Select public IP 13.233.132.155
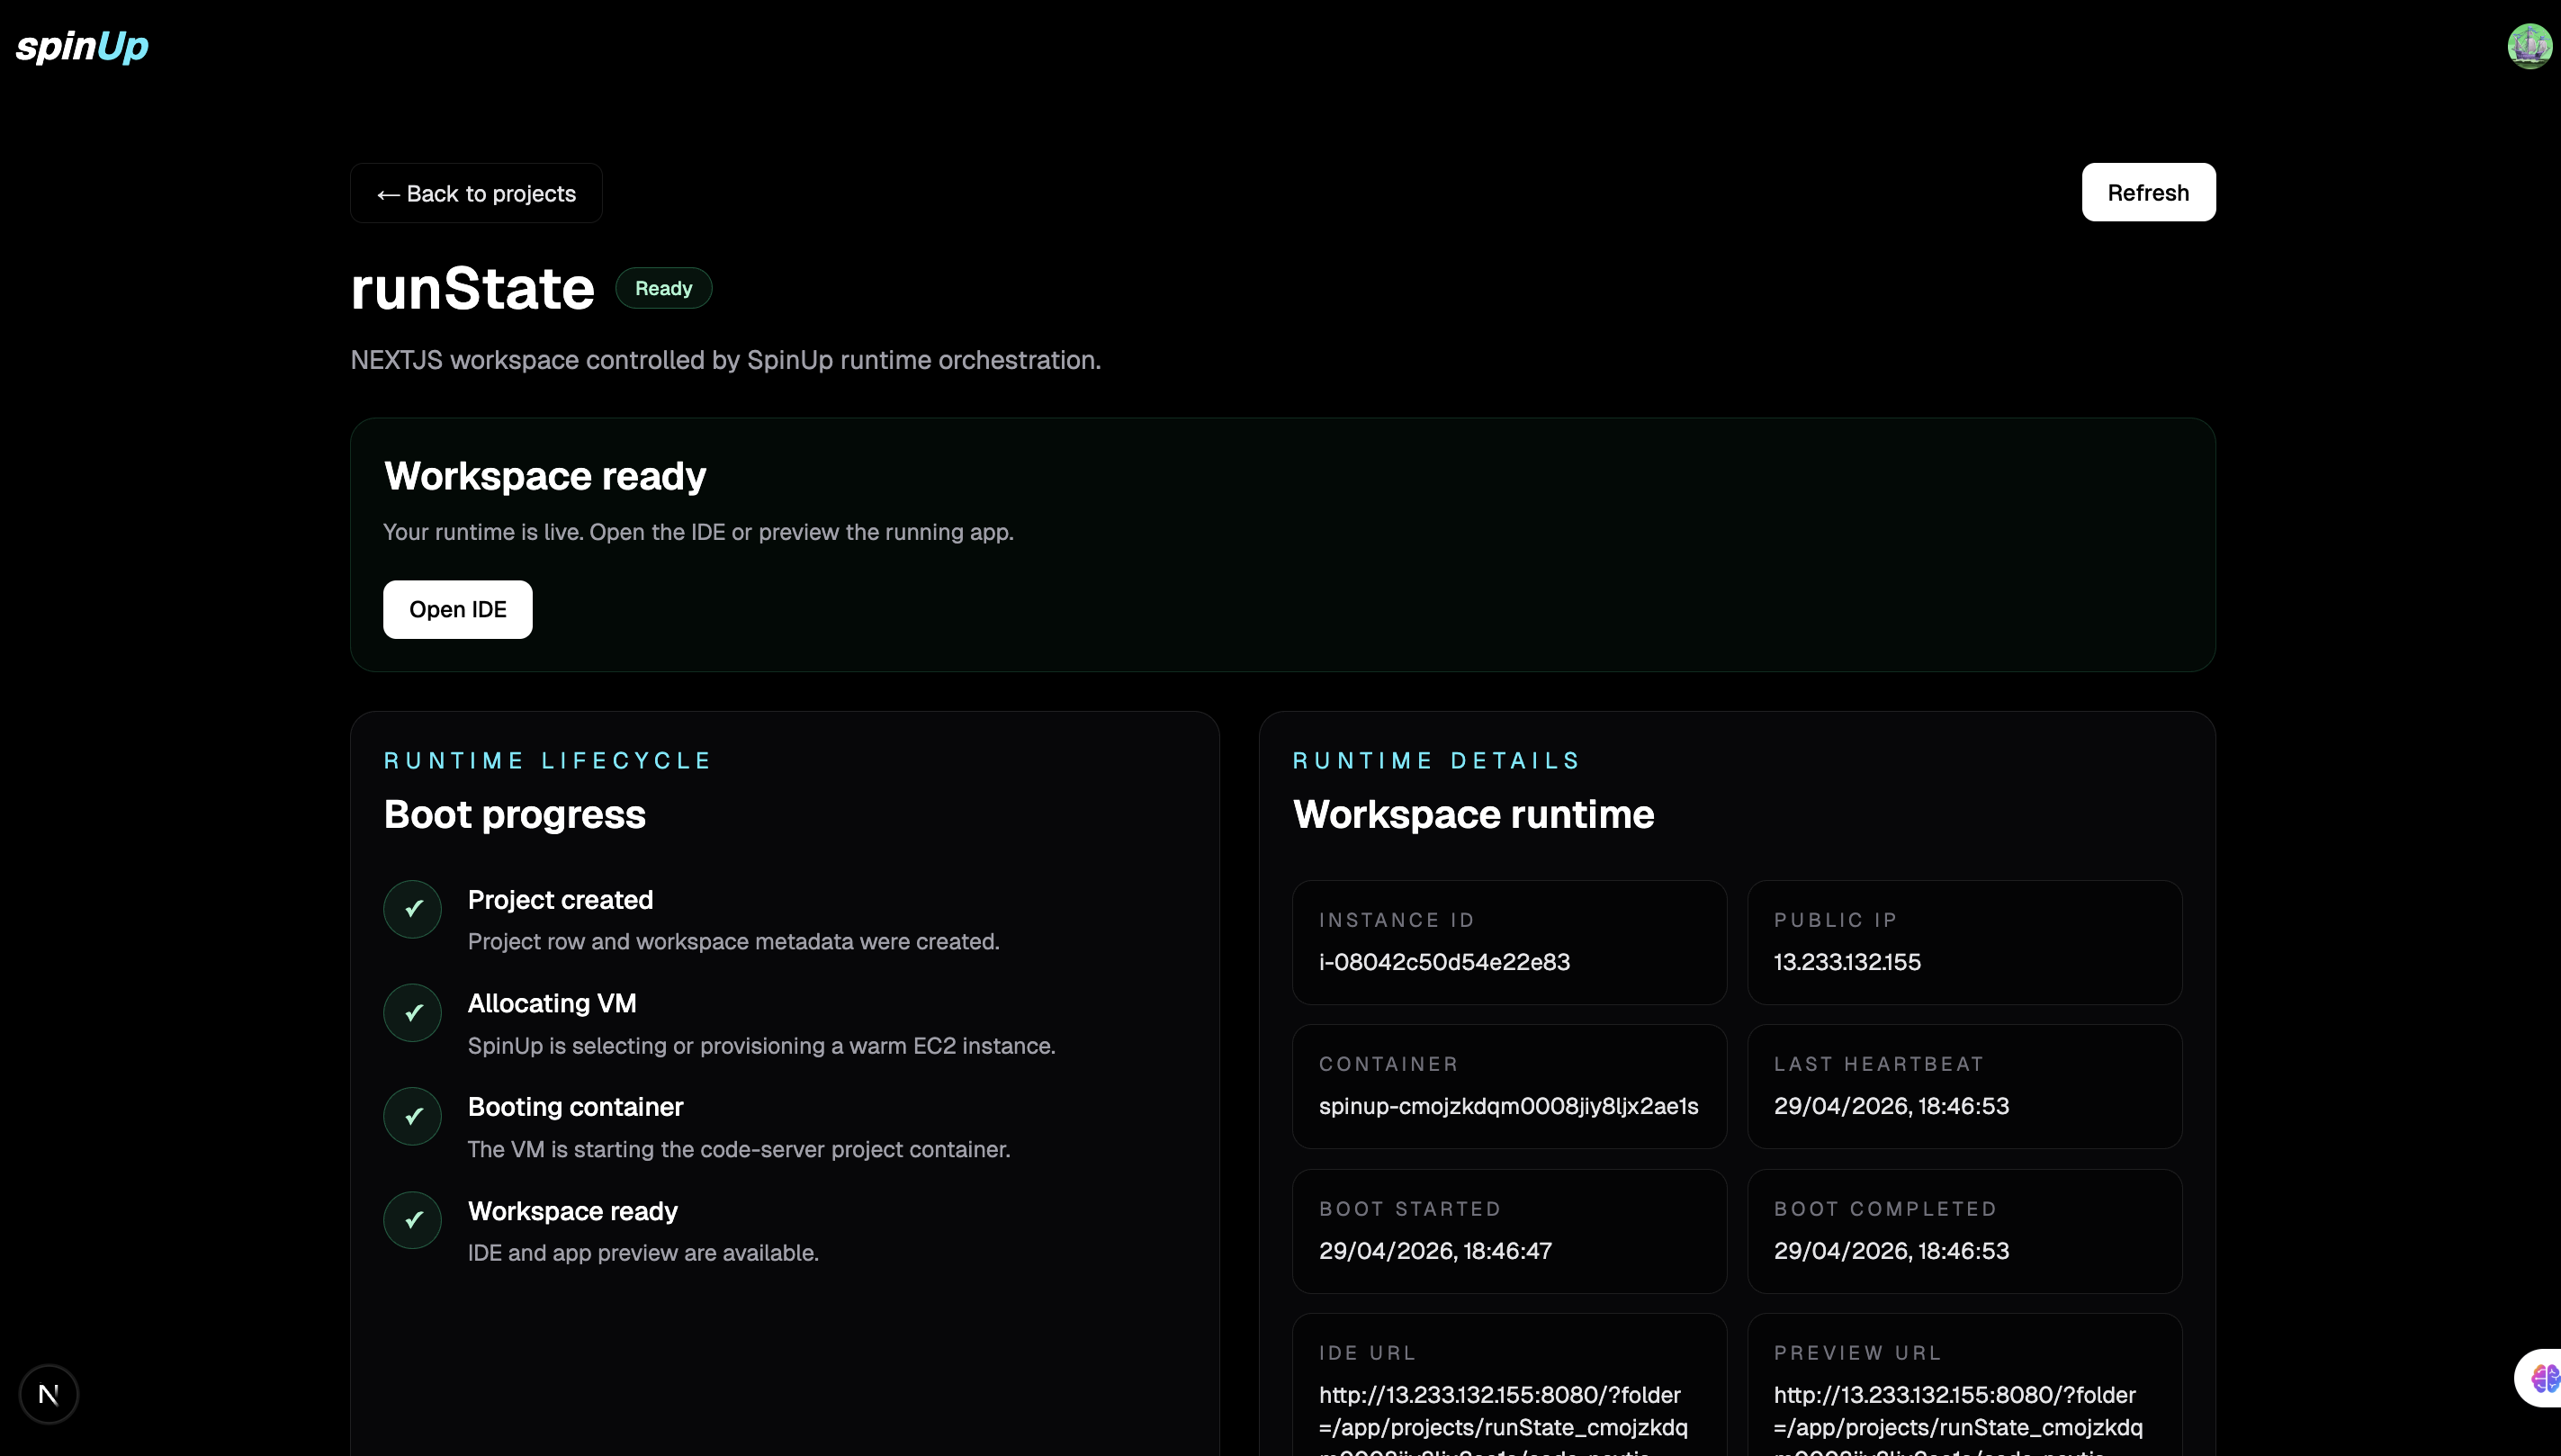Image resolution: width=2561 pixels, height=1456 pixels. point(1847,962)
